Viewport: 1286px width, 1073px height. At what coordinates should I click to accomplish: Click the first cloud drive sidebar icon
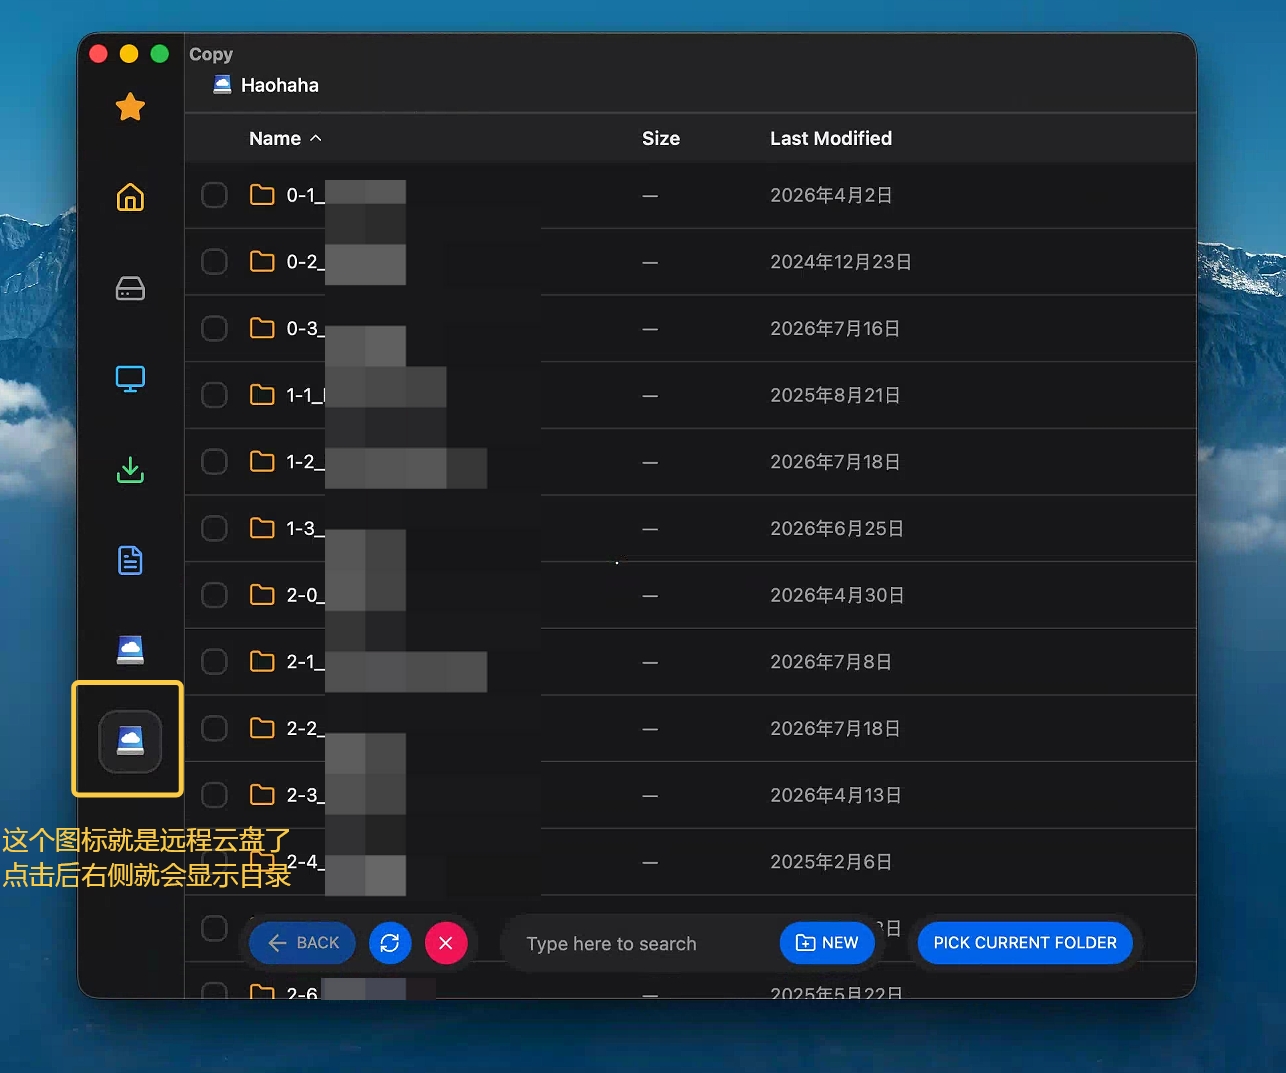pos(130,650)
